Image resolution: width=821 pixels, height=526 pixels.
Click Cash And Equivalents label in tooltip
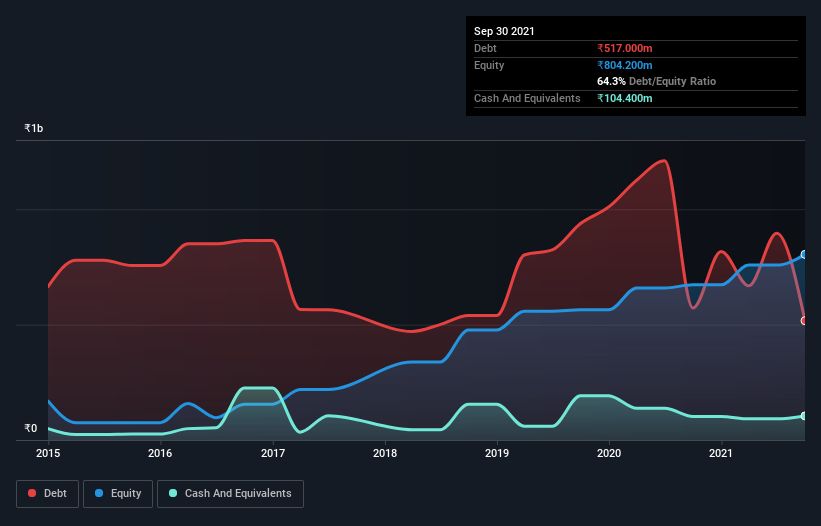pyautogui.click(x=527, y=98)
